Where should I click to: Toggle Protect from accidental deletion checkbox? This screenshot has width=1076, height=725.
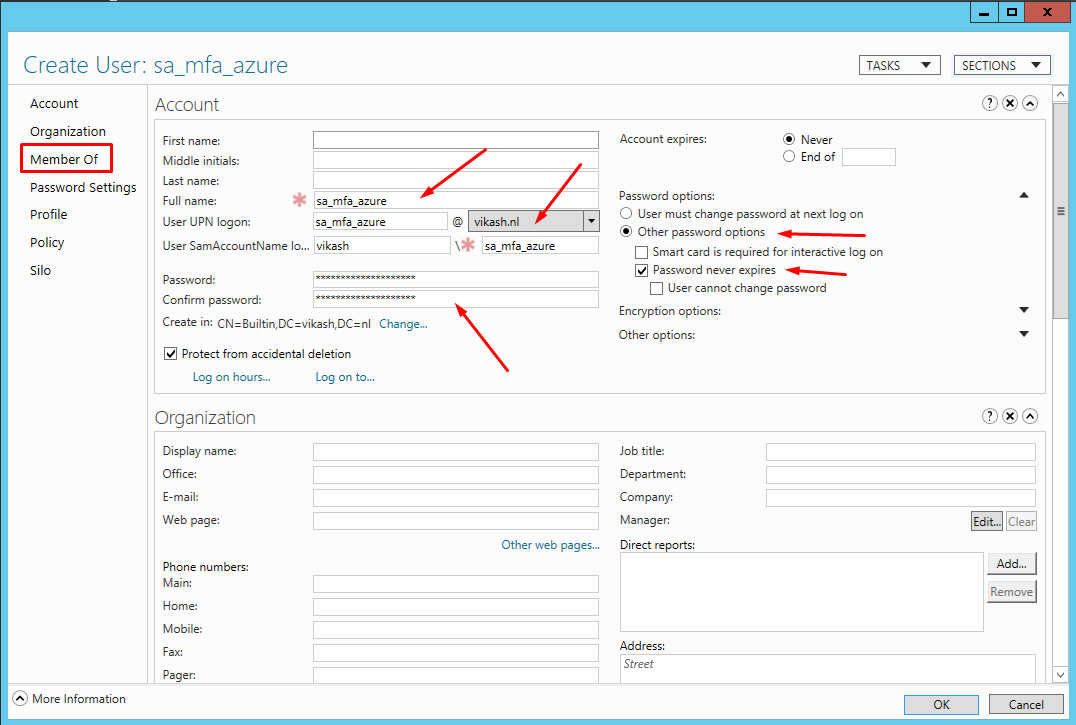pyautogui.click(x=170, y=353)
